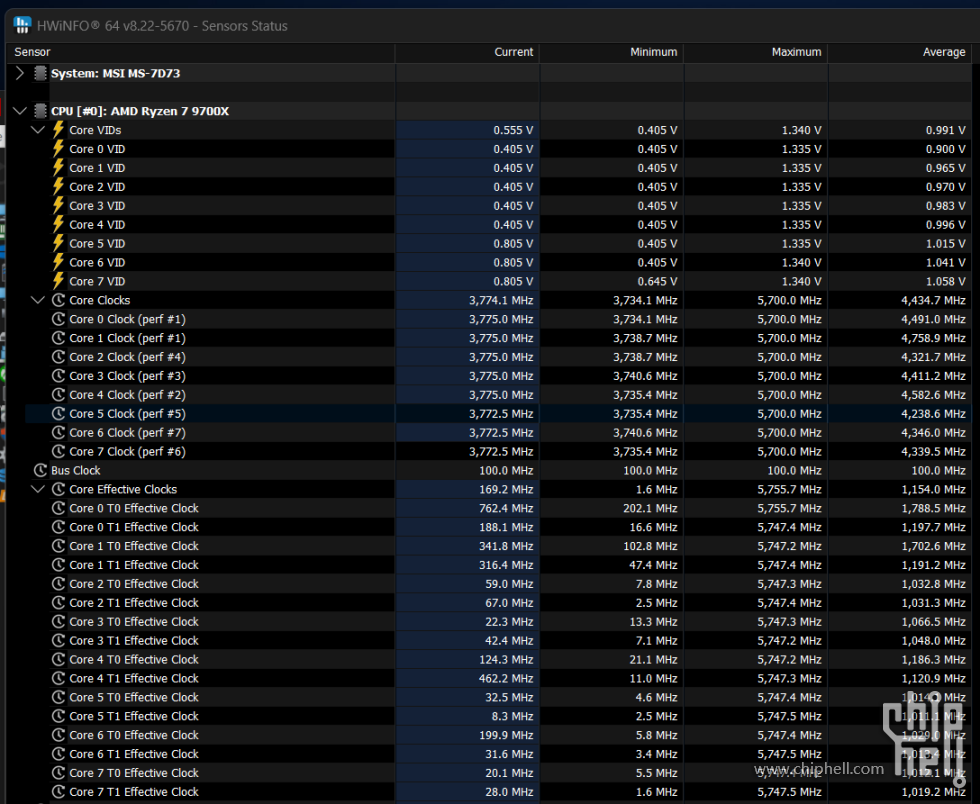
Task: Click the lightning icon of Core 7 VID
Action: pyautogui.click(x=58, y=281)
